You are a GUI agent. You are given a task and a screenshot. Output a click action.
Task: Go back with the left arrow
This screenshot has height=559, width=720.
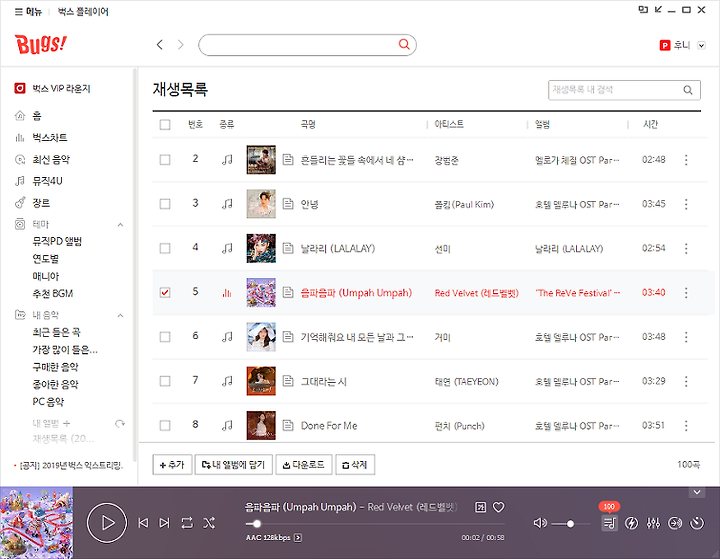(159, 45)
